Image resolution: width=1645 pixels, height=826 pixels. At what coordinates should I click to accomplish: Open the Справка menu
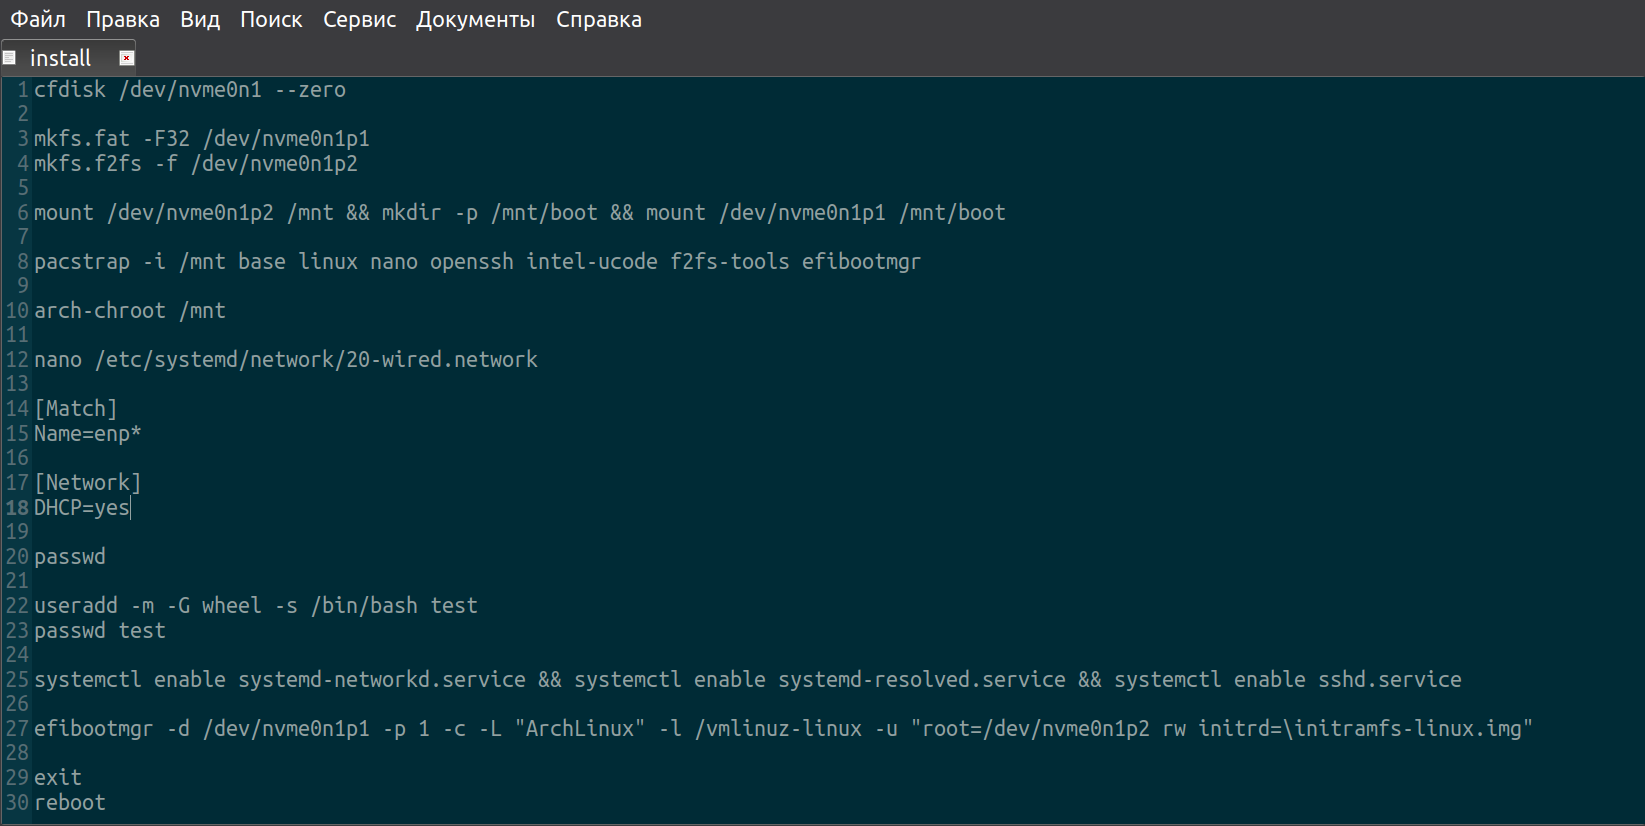tap(599, 20)
